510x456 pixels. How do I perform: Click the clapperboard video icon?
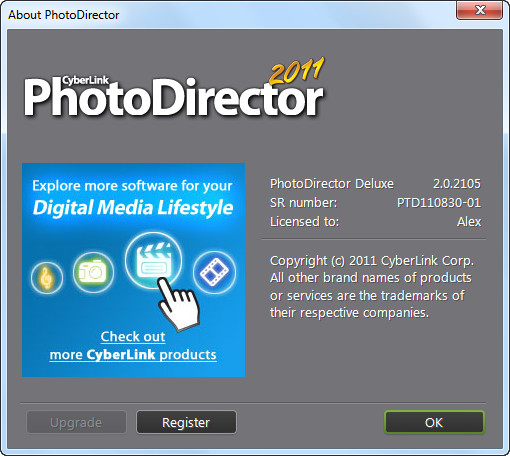coord(154,260)
